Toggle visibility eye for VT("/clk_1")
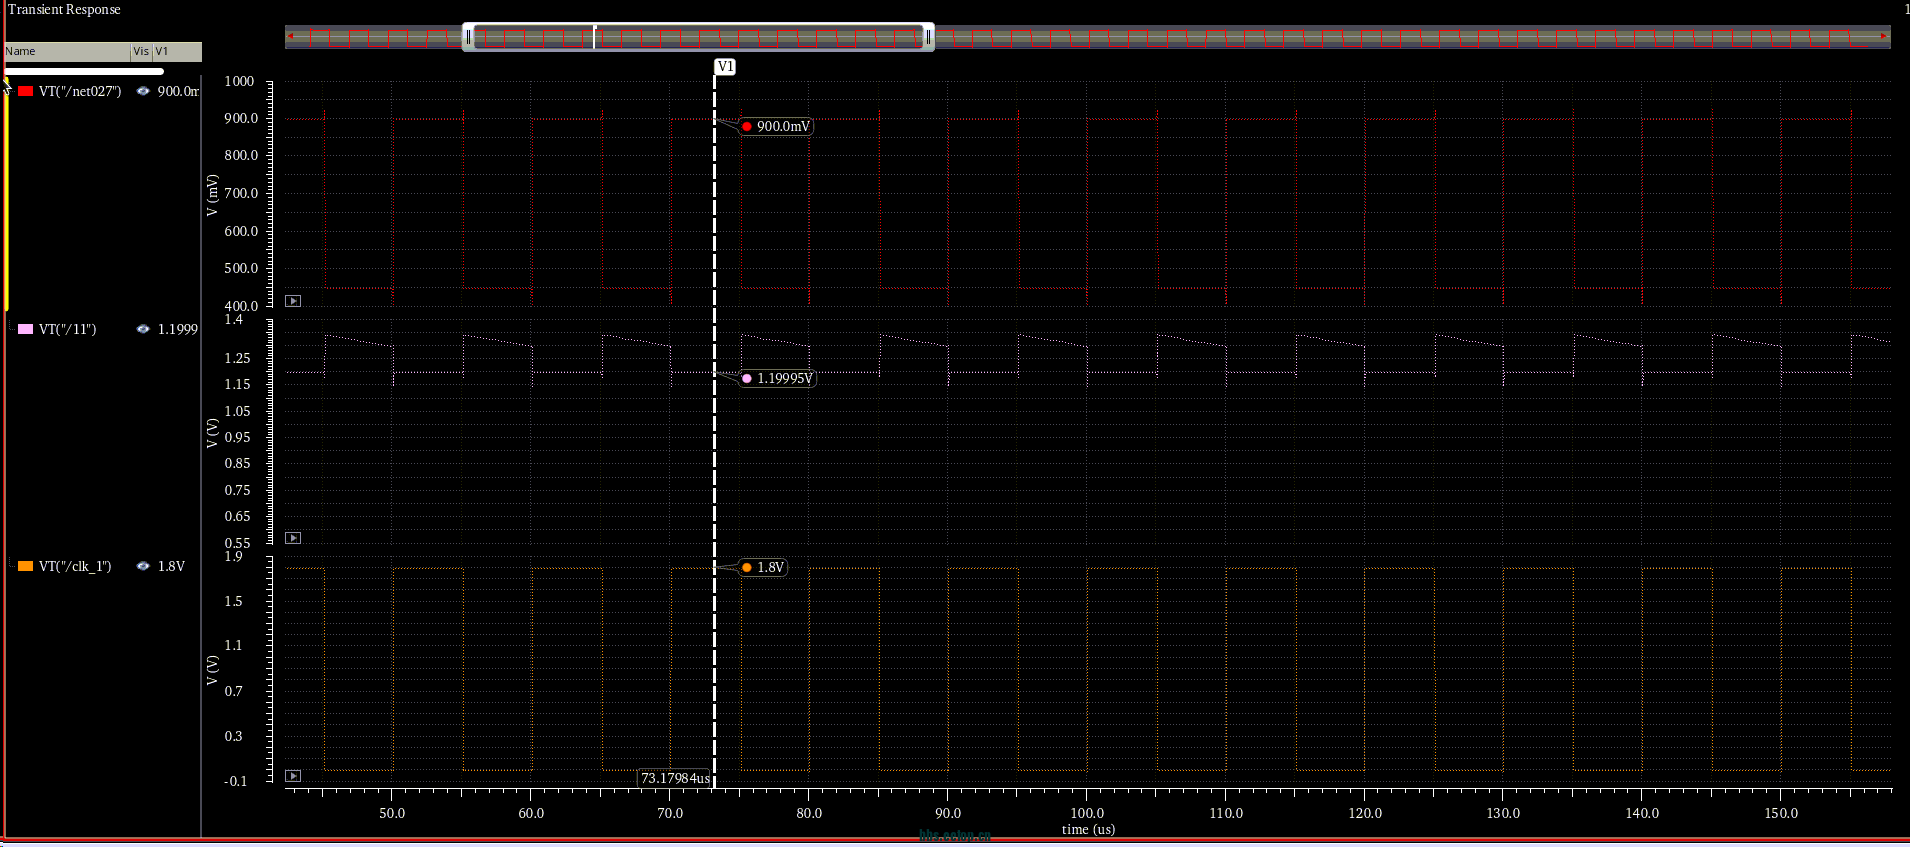1910x847 pixels. [x=143, y=566]
